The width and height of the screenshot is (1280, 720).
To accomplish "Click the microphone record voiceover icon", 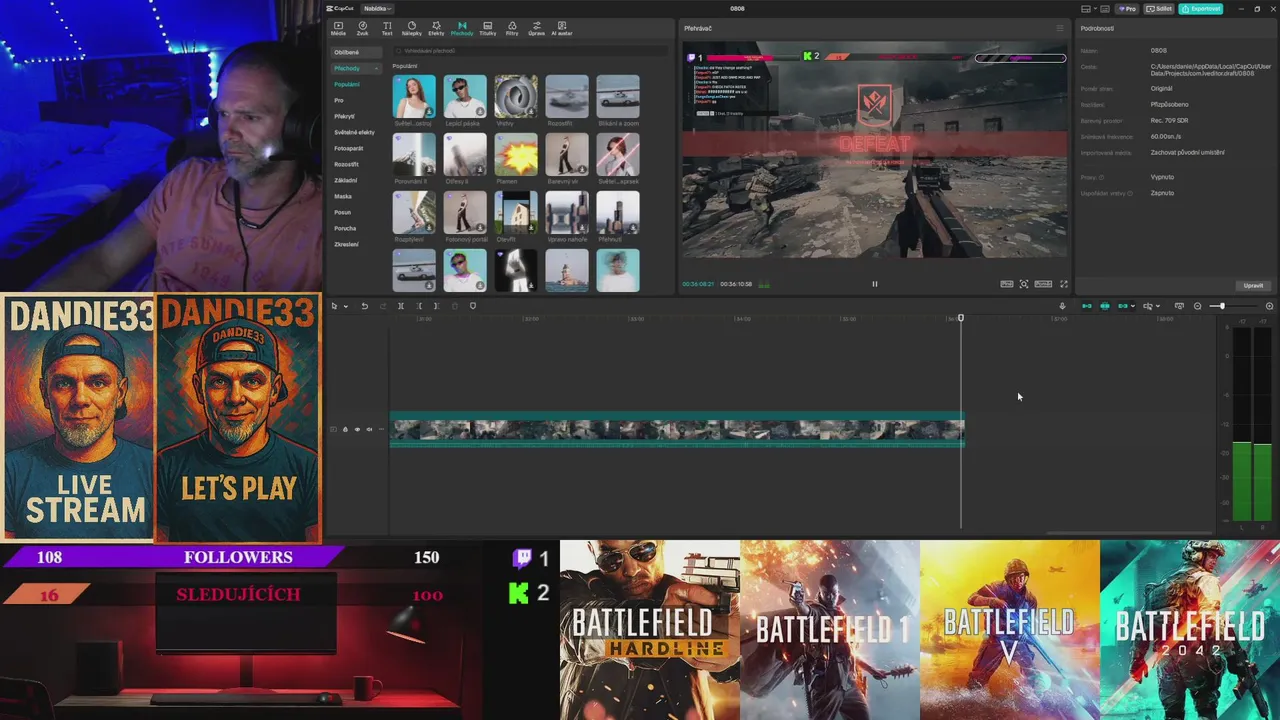I will pyautogui.click(x=1062, y=306).
